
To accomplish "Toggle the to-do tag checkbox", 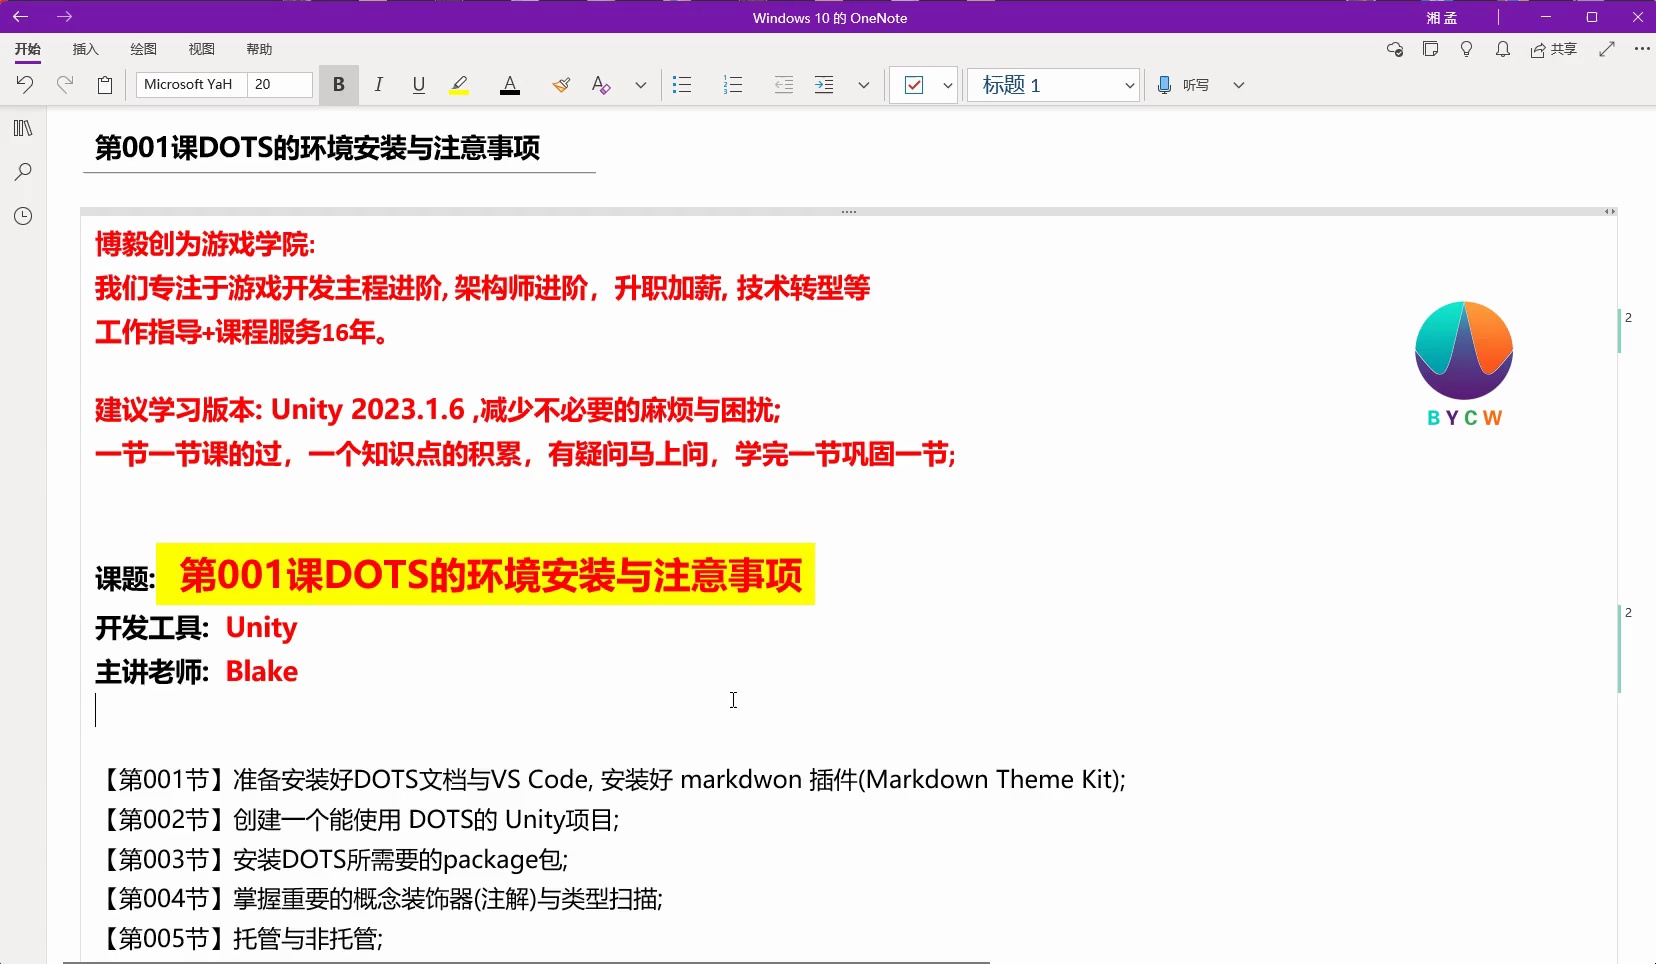I will 914,85.
